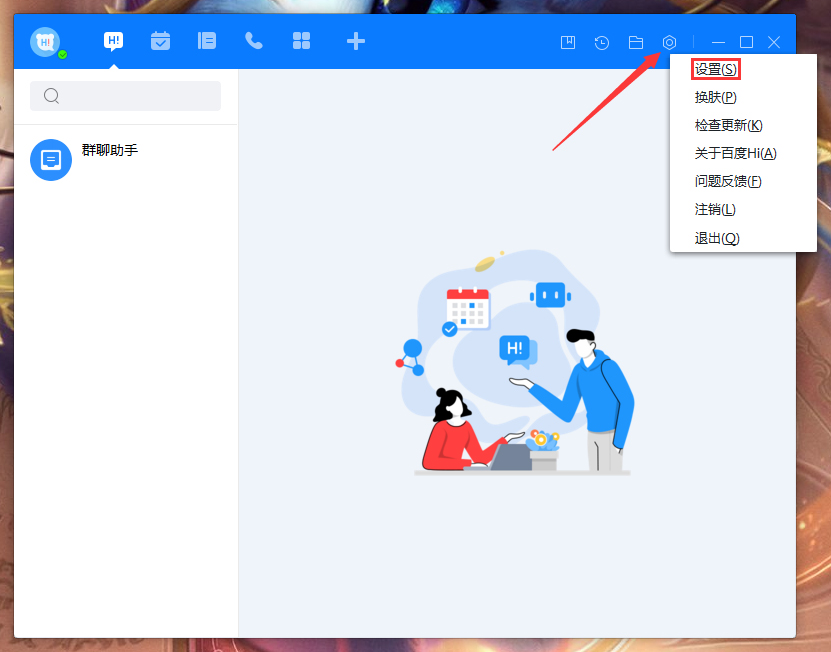Viewport: 831px width, 652px height.
Task: Click the search input field
Action: coord(125,95)
